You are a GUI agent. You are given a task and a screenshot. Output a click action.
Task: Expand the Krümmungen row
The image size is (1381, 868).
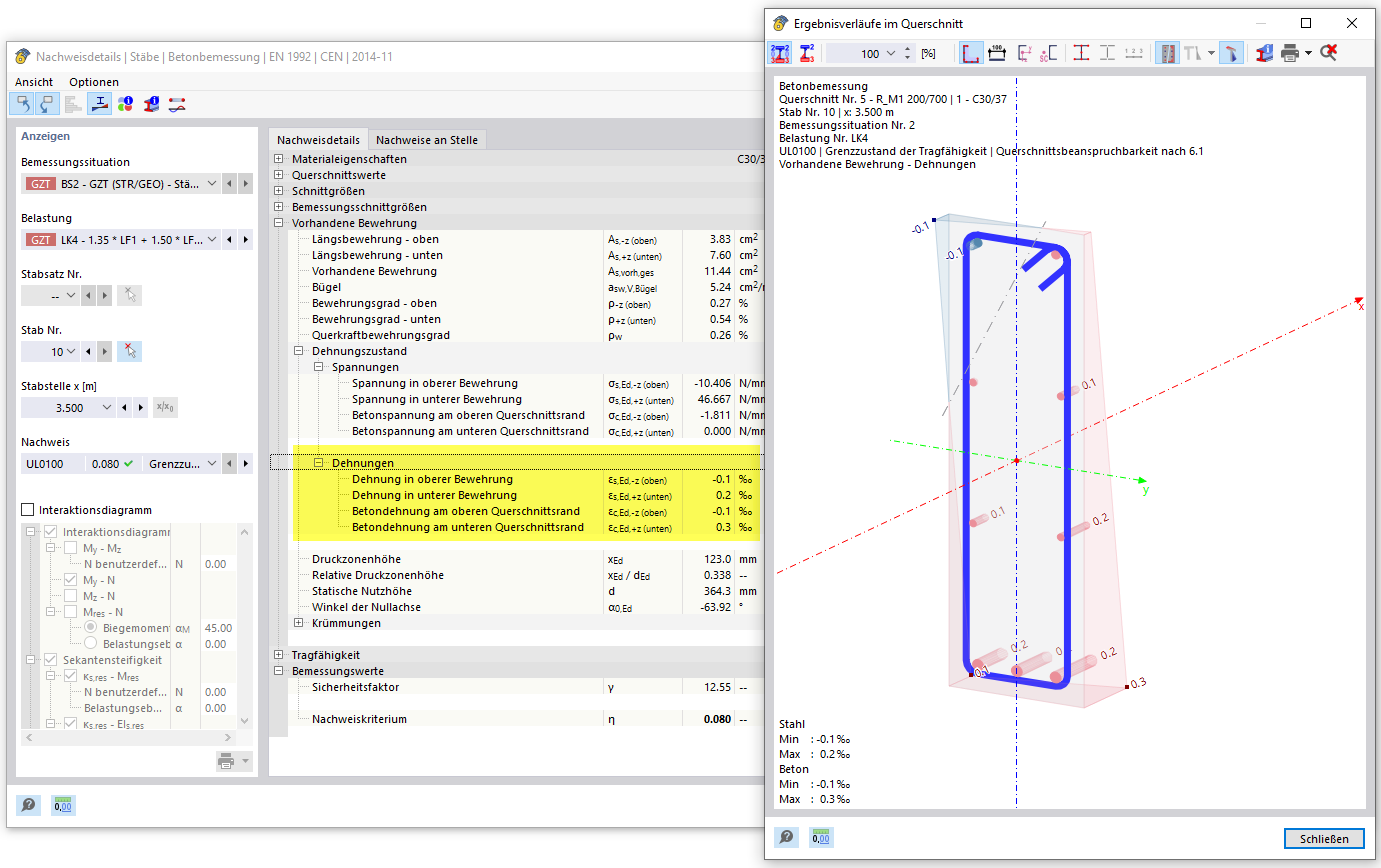pos(298,623)
